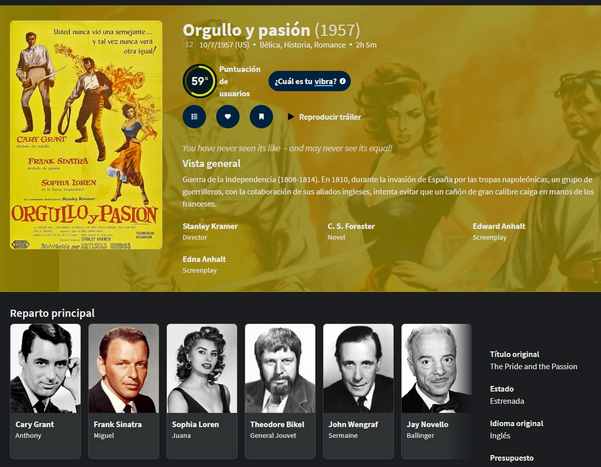Viewport: 601px width, 467px height.
Task: Click "¿Cuál es tu vibra?" button
Action: 309,81
